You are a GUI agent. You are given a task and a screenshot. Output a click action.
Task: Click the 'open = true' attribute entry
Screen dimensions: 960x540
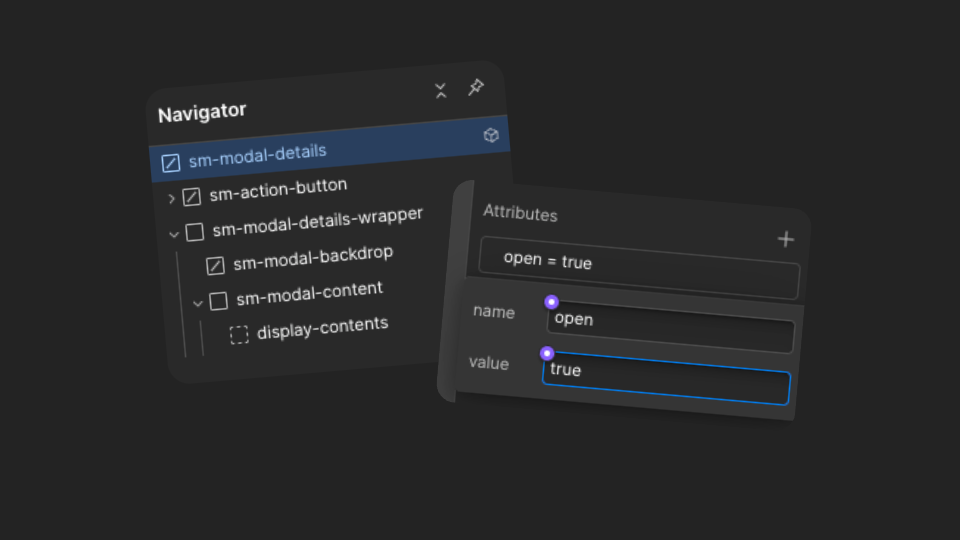[639, 268]
